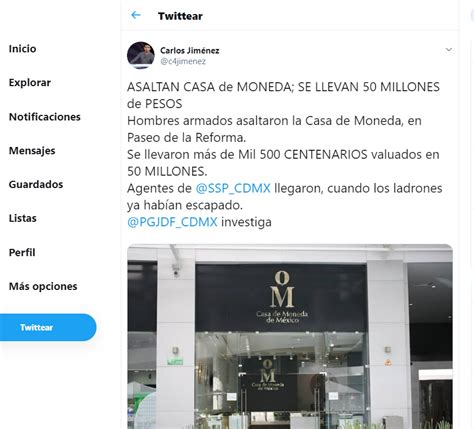Screen dimensions: 474x429
Task: Open the @SSP_CDMX mention link
Action: coord(233,188)
